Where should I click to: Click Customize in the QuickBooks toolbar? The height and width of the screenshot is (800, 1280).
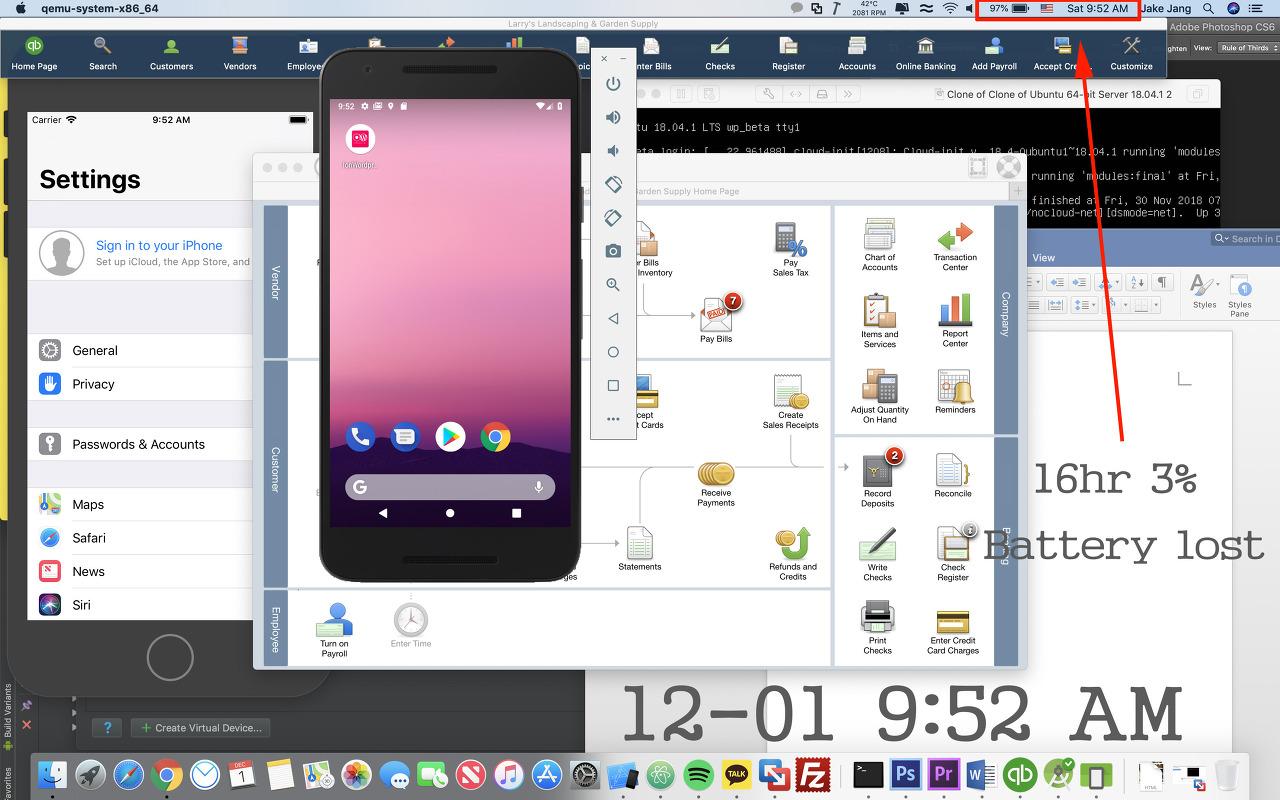pyautogui.click(x=1131, y=53)
